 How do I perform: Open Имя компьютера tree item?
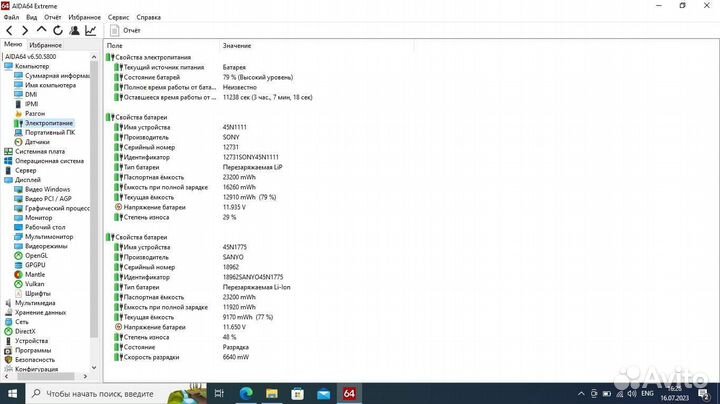[x=45, y=85]
